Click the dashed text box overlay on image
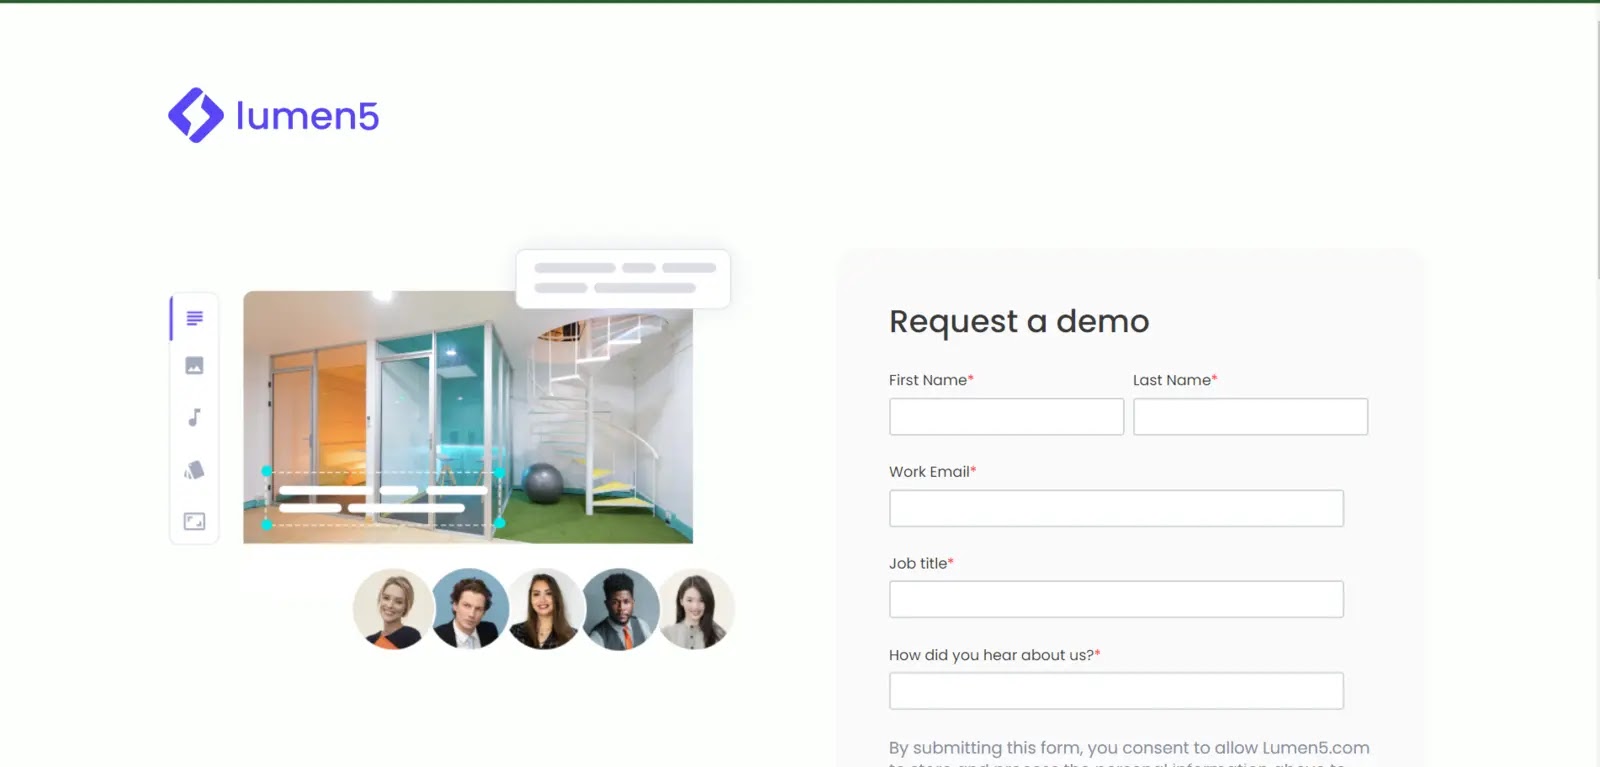This screenshot has height=767, width=1600. click(x=383, y=498)
